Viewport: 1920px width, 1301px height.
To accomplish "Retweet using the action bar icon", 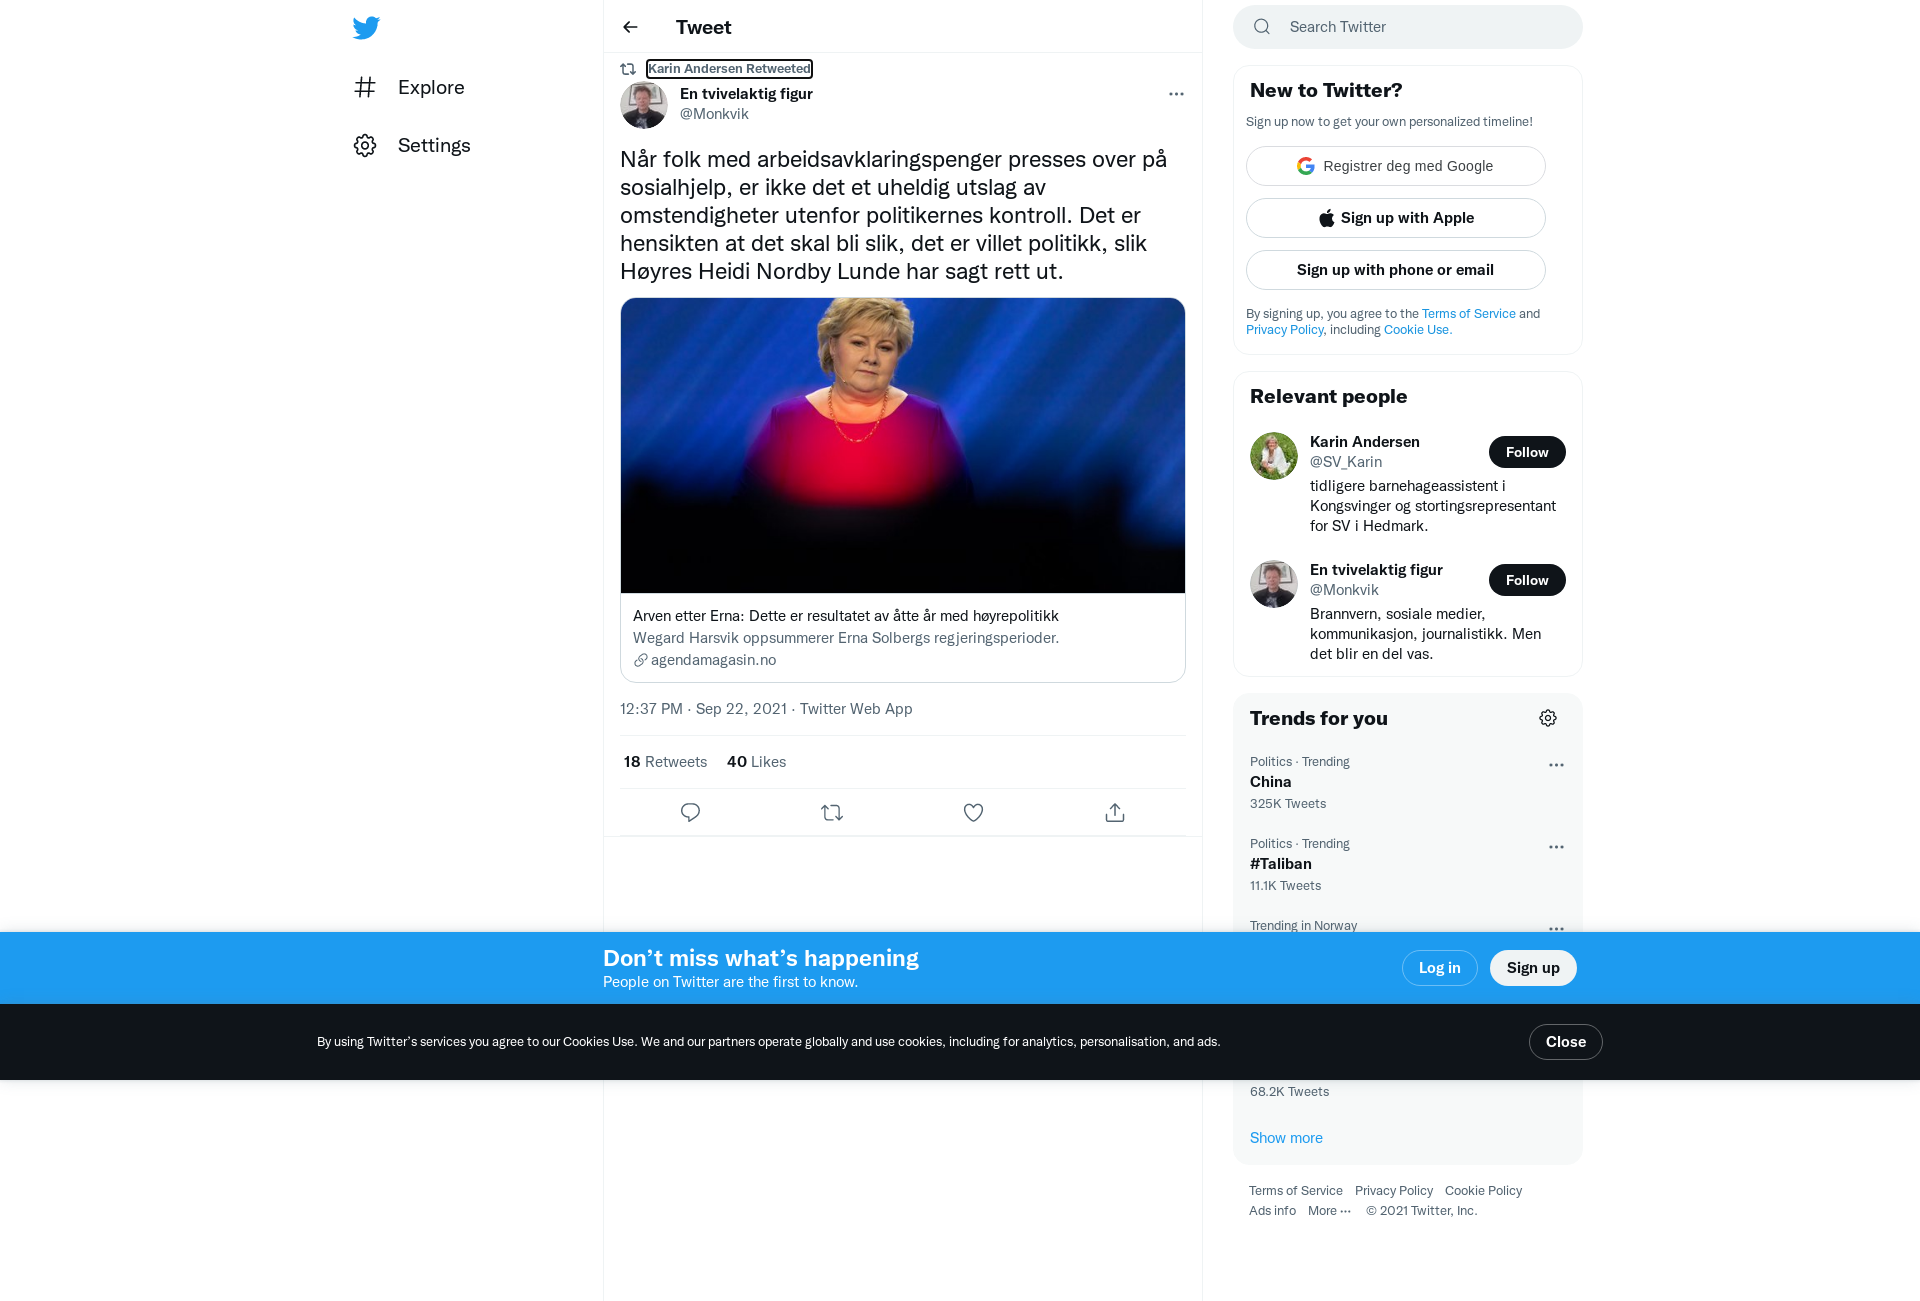I will click(832, 813).
